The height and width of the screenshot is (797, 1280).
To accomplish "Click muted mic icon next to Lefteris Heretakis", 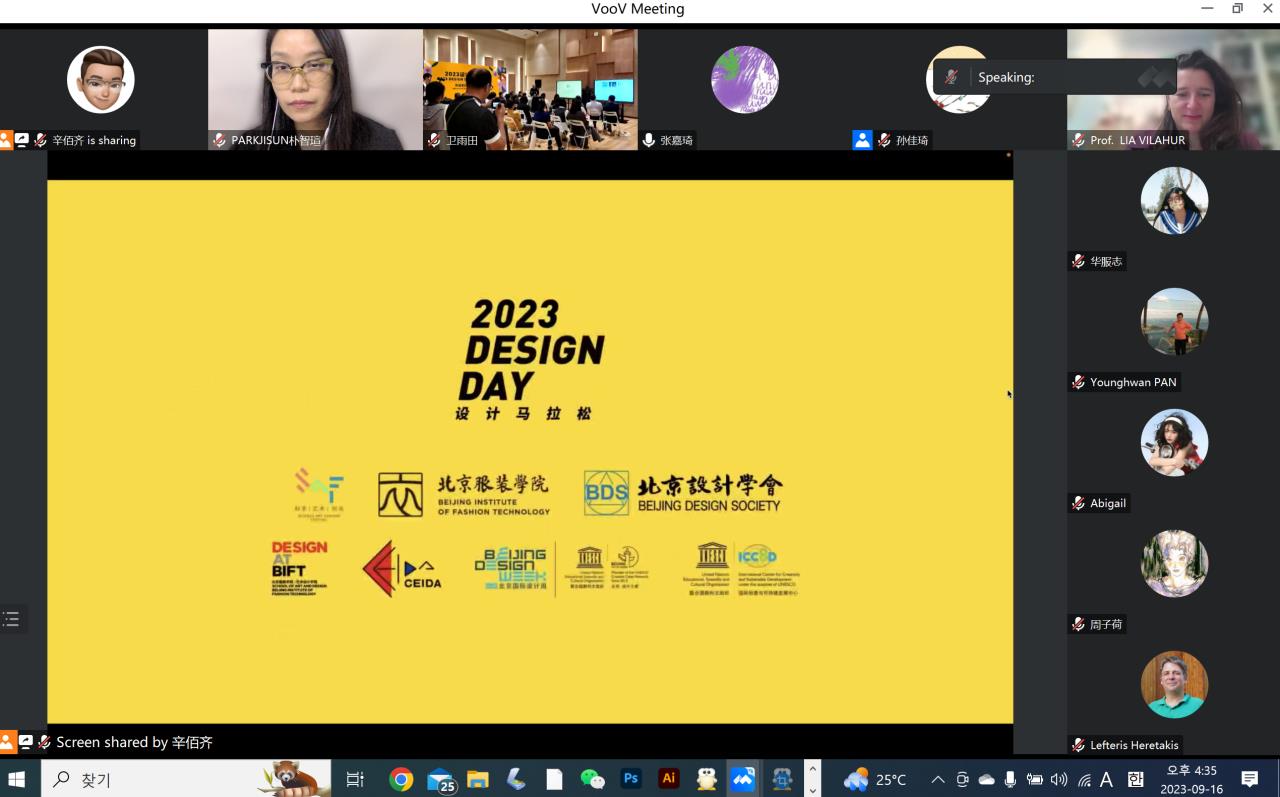I will [x=1078, y=746].
